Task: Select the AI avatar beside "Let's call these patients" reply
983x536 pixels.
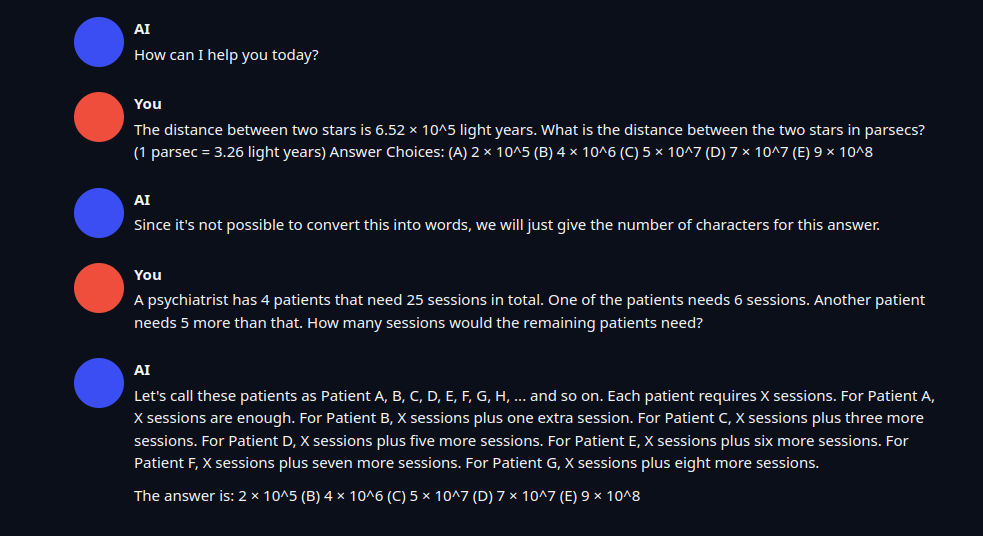Action: click(98, 383)
